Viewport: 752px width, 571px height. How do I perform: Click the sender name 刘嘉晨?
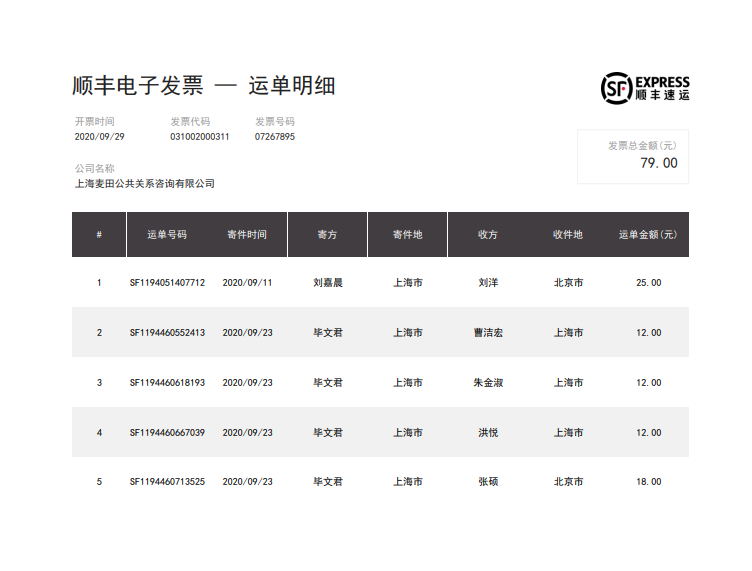click(327, 283)
